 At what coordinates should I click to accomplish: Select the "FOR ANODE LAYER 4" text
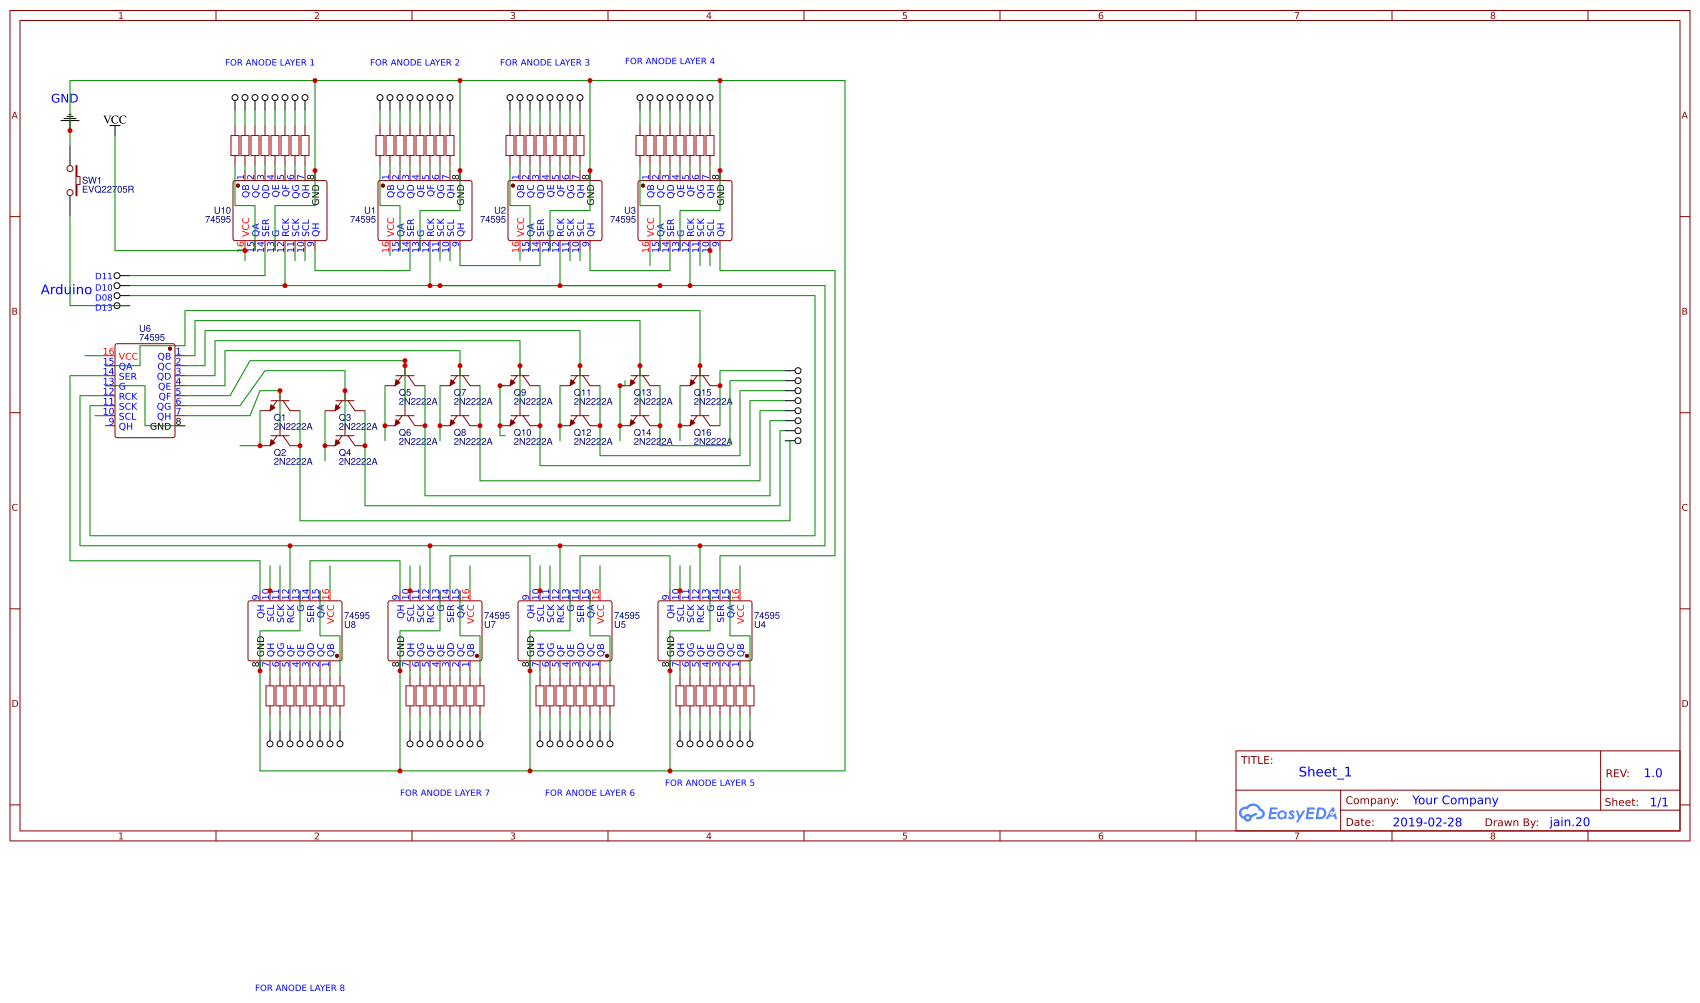[x=669, y=62]
